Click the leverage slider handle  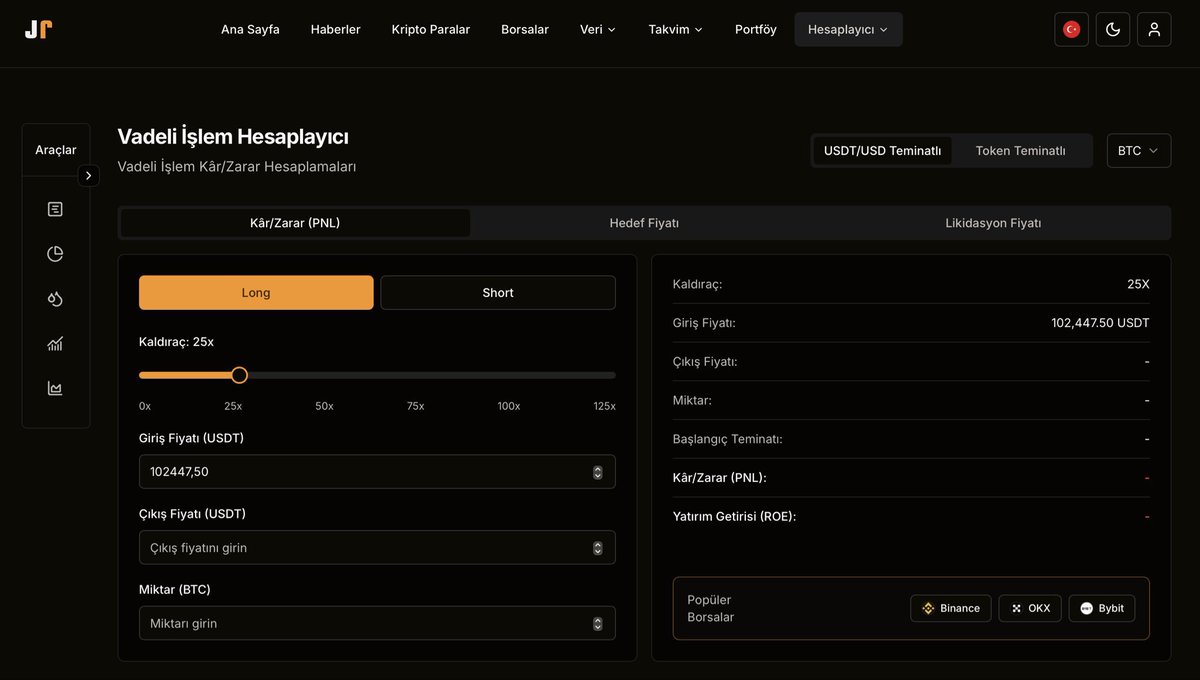coord(239,375)
